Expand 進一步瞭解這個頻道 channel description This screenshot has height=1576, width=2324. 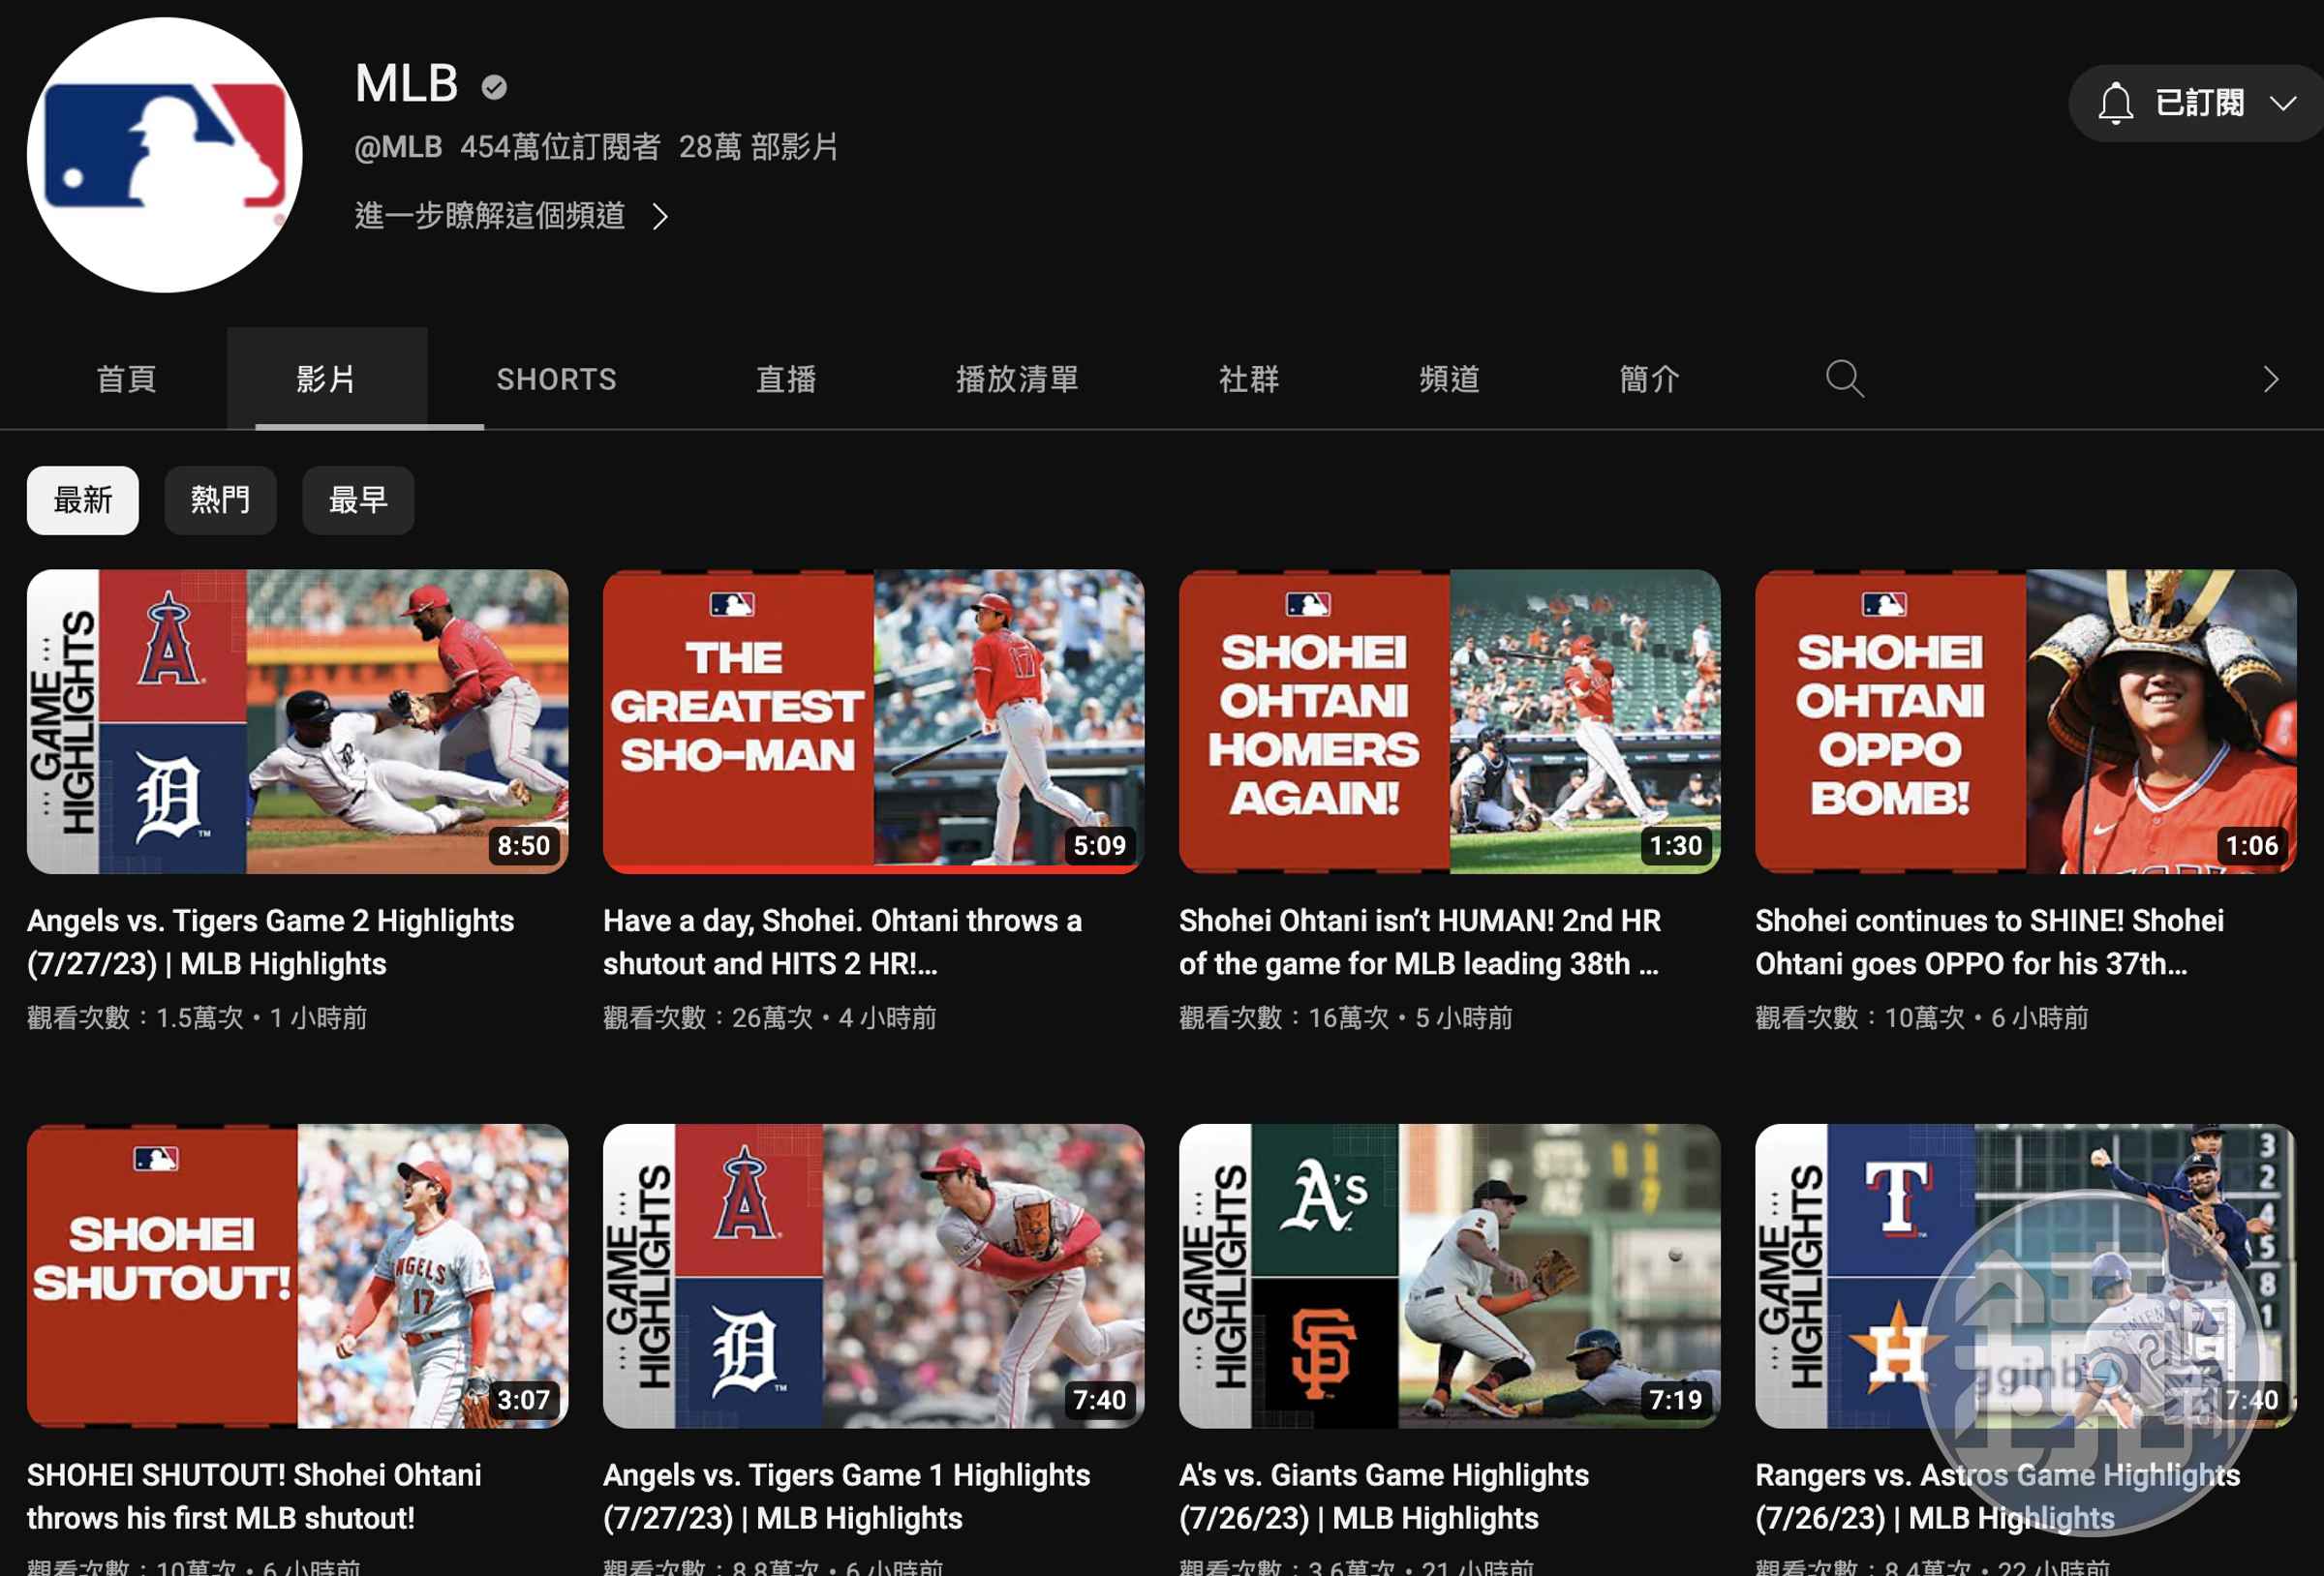511,216
